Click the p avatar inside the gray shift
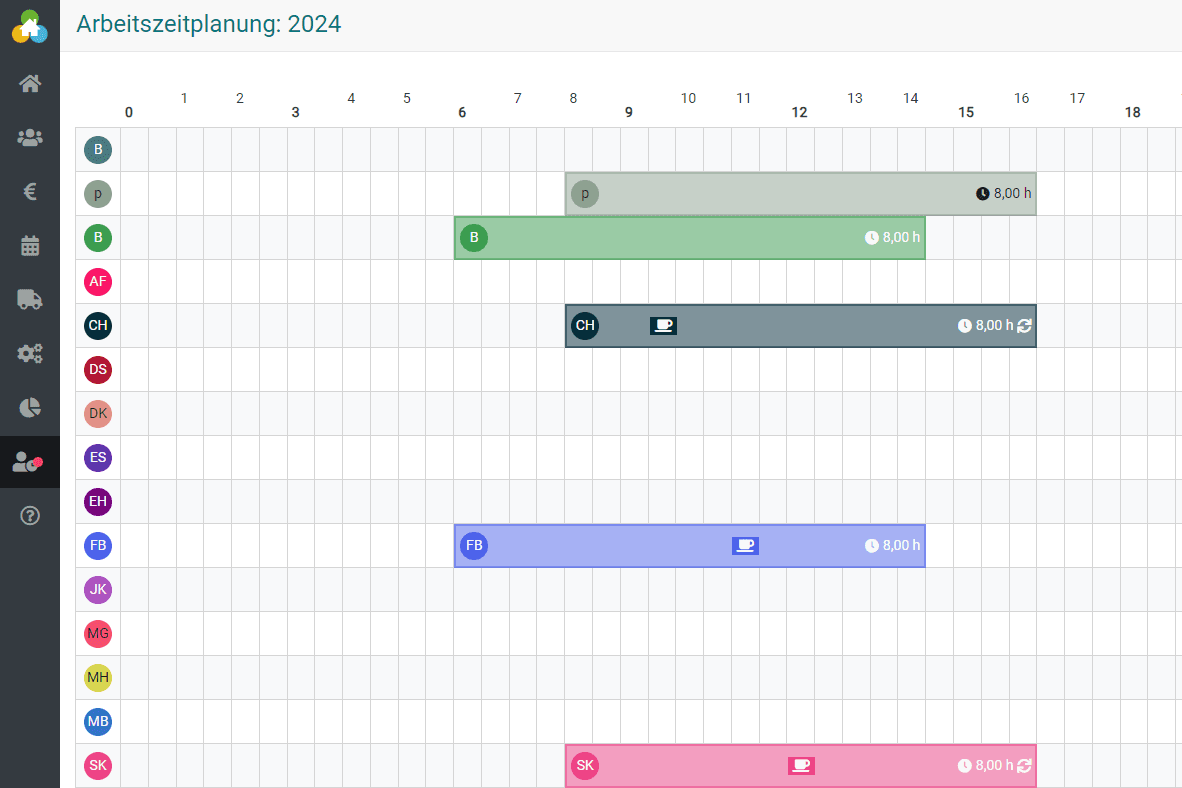 coord(585,194)
